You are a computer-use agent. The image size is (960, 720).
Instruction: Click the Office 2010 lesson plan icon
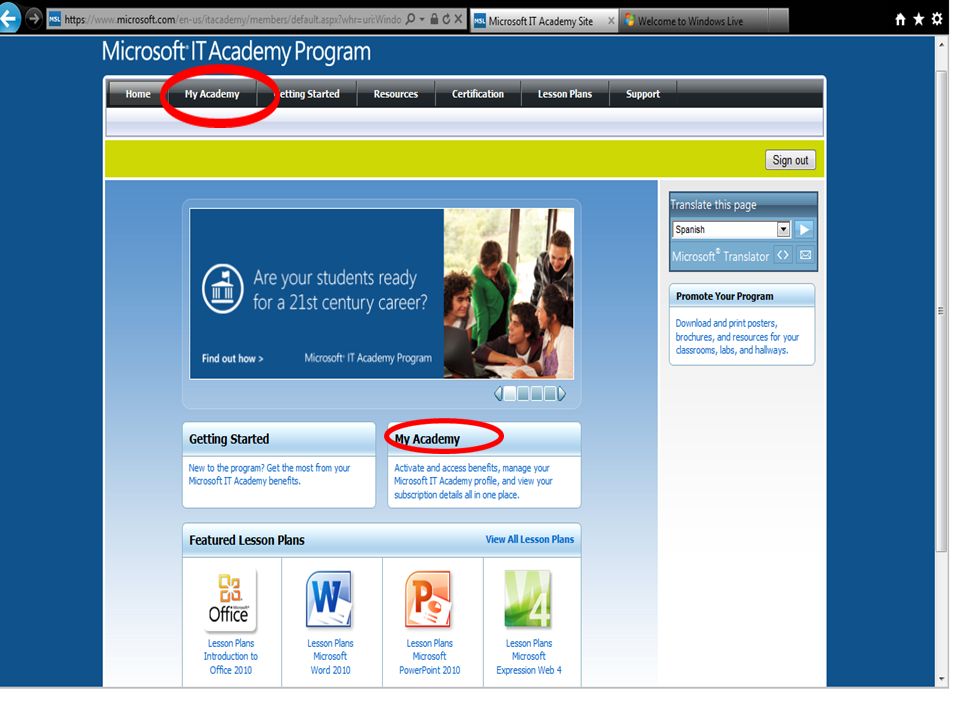coord(230,600)
